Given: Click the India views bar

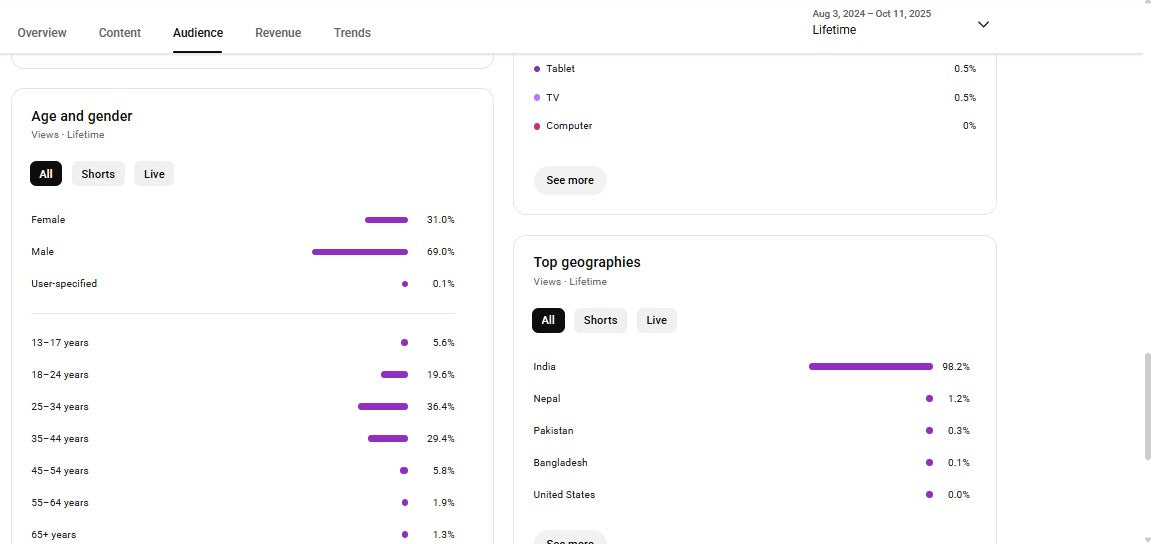Looking at the screenshot, I should (x=870, y=367).
